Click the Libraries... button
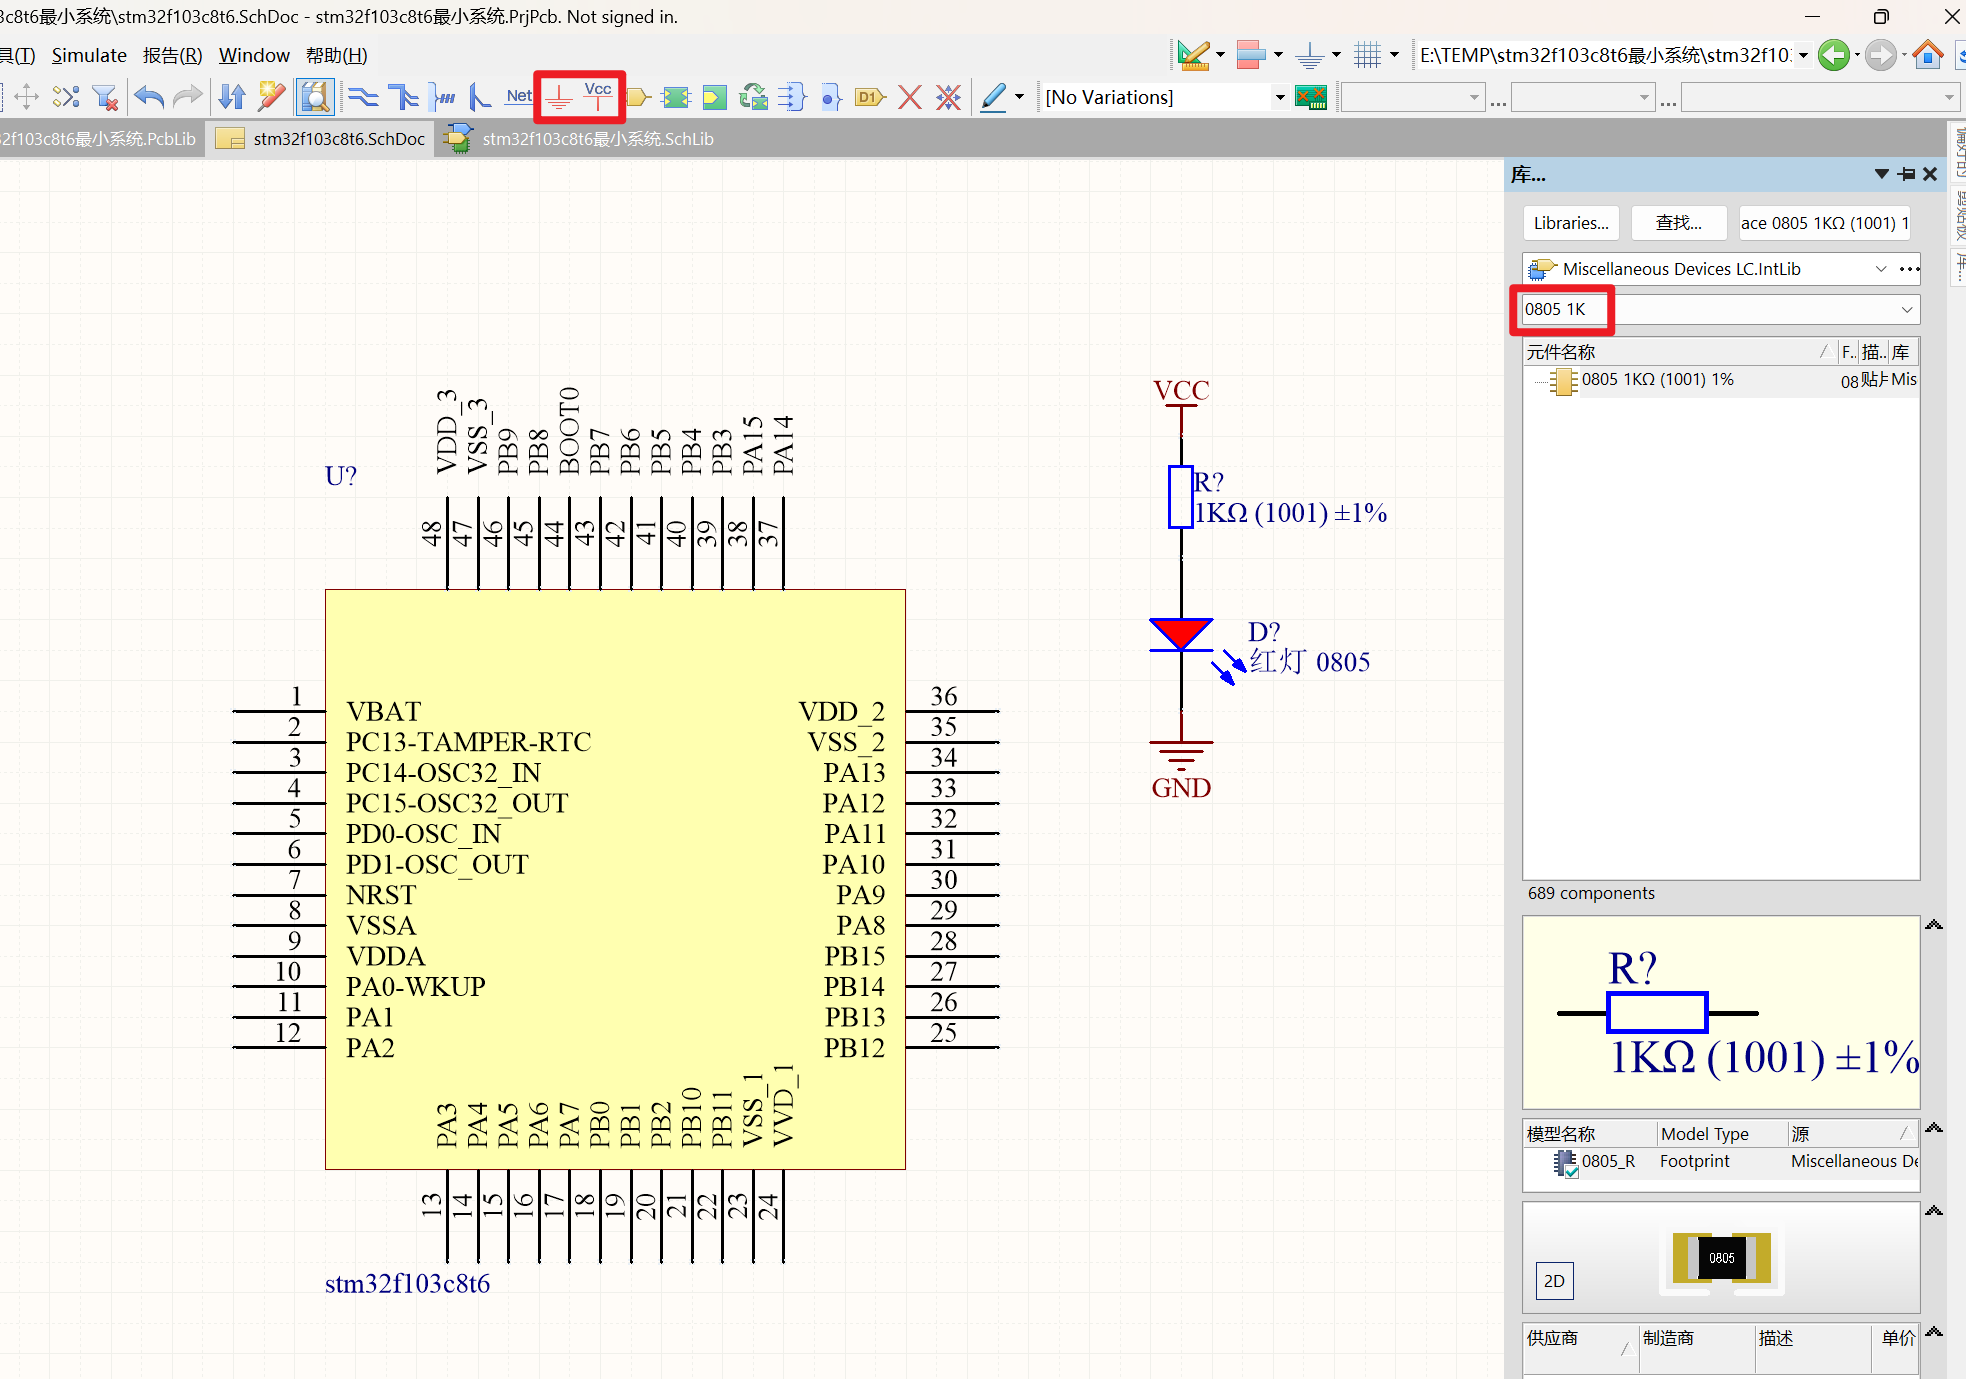Viewport: 1966px width, 1379px height. (x=1571, y=223)
